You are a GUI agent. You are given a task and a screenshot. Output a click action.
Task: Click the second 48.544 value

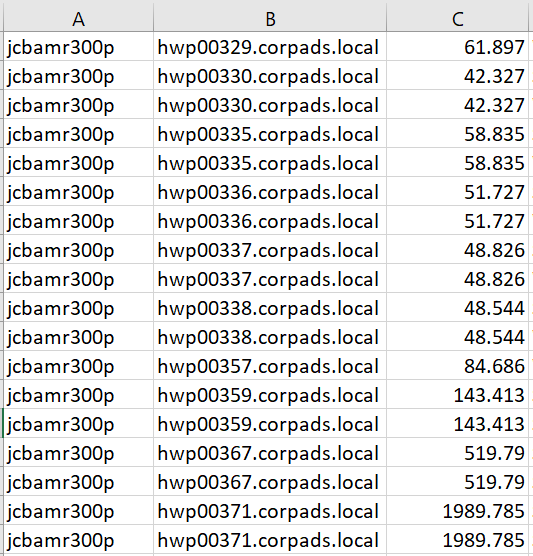pos(457,336)
